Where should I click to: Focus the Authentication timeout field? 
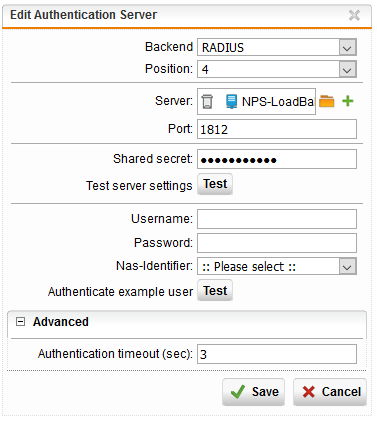pyautogui.click(x=277, y=354)
